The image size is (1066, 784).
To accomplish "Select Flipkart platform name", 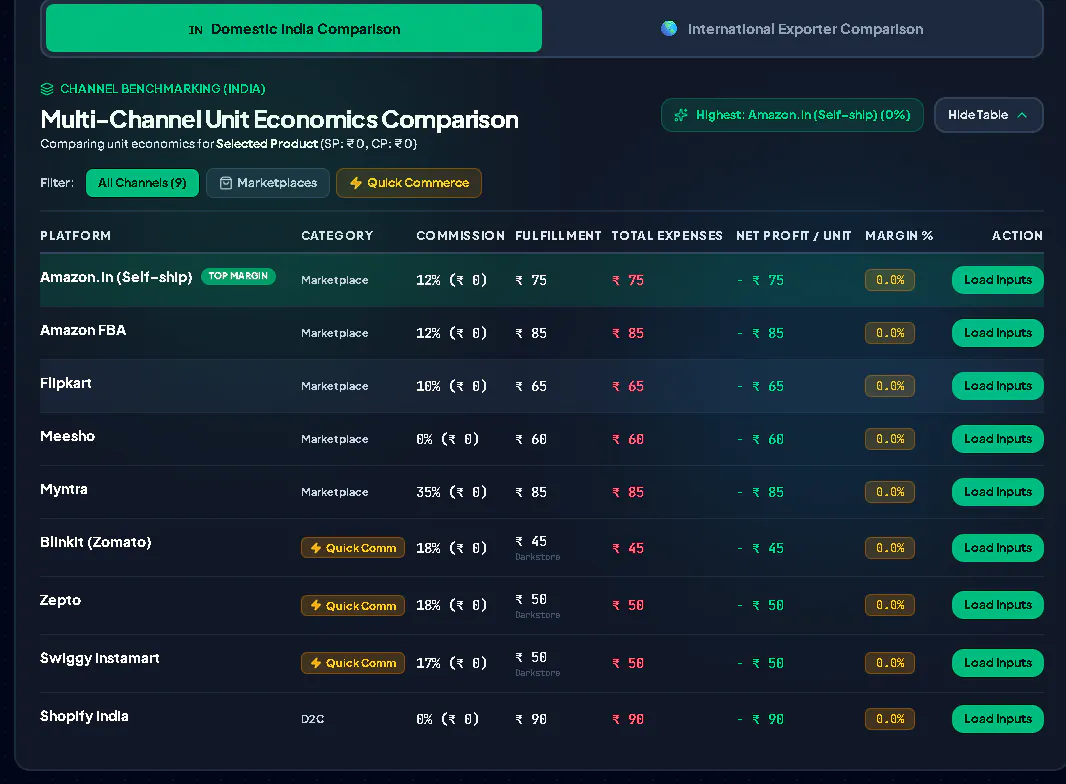I will 66,384.
